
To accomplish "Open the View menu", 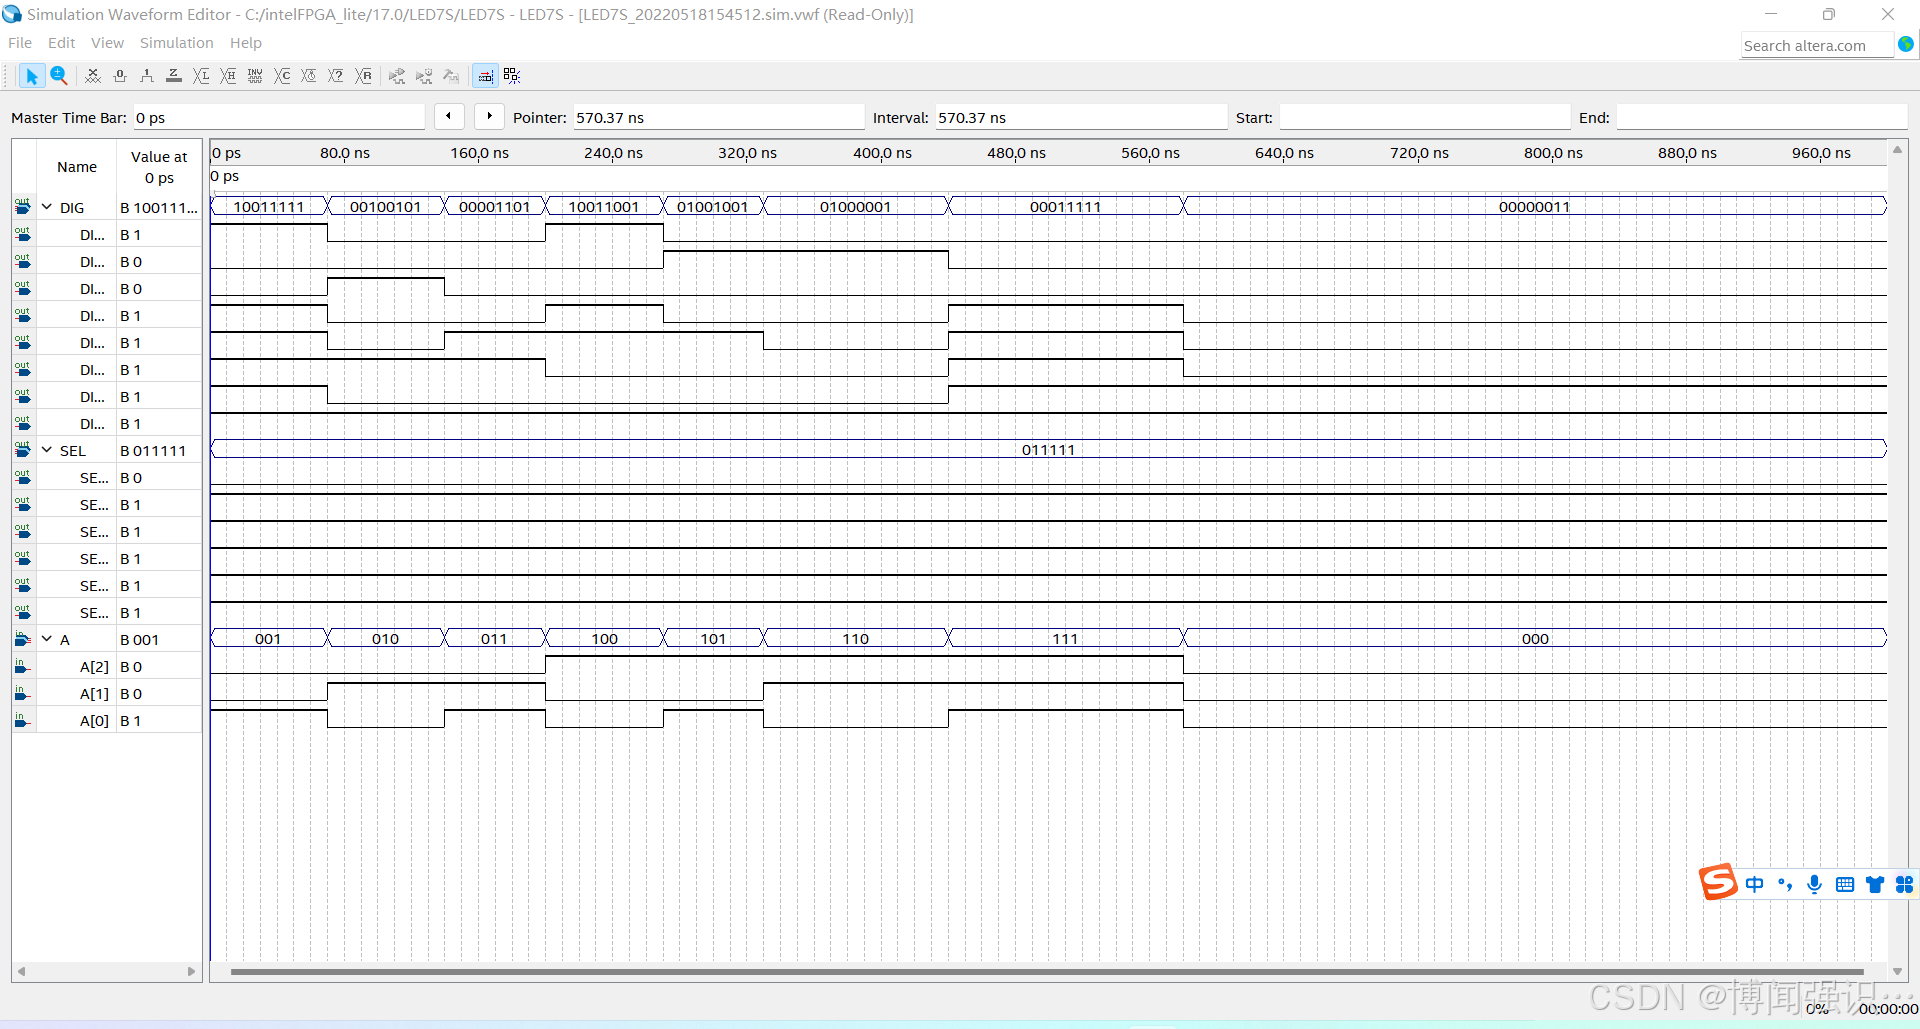I will [x=107, y=43].
